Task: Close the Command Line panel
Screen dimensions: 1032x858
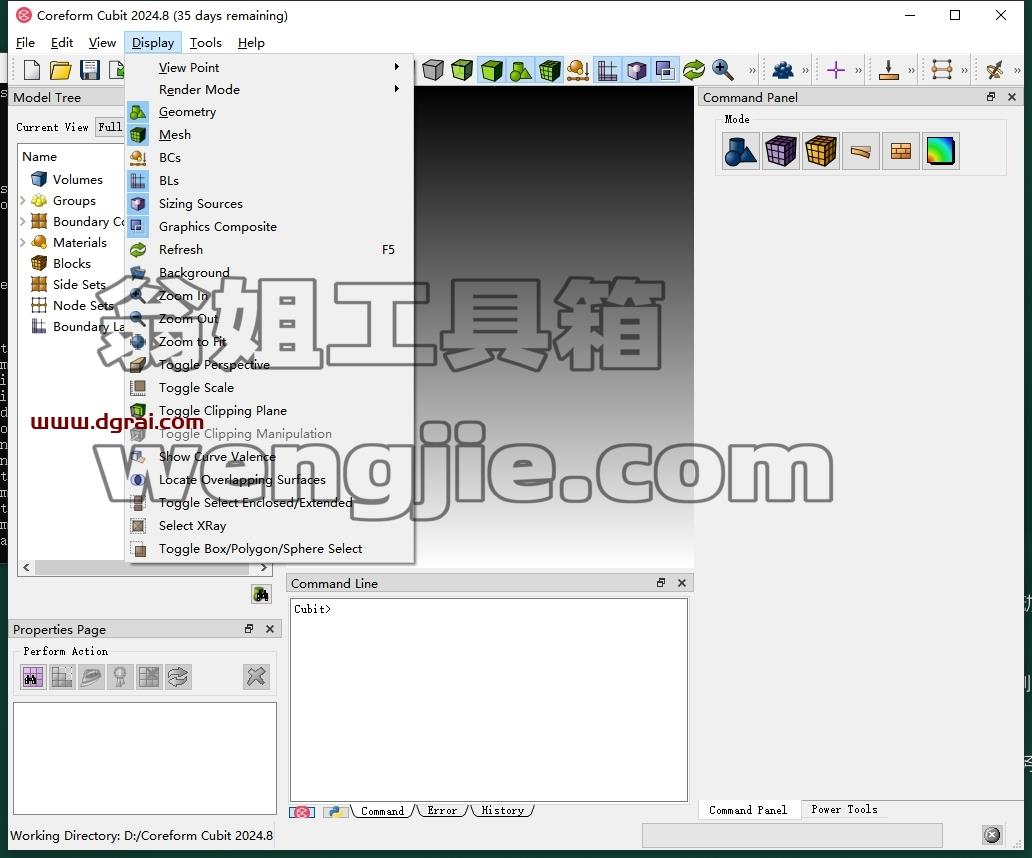Action: (682, 583)
